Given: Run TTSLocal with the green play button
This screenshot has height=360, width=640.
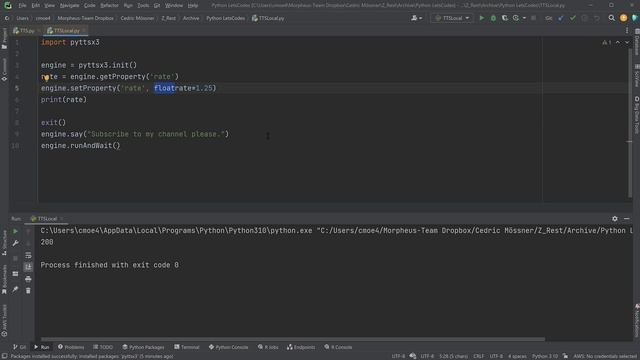Looking at the screenshot, I should tap(482, 18).
